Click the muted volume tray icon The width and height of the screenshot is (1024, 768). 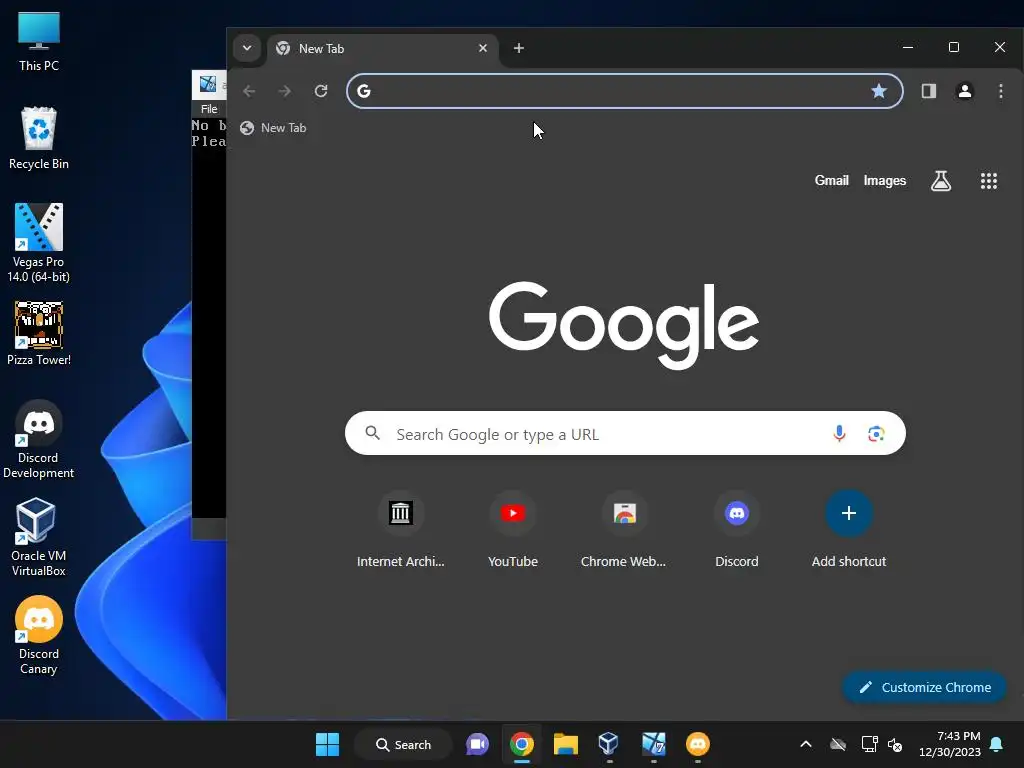click(895, 744)
